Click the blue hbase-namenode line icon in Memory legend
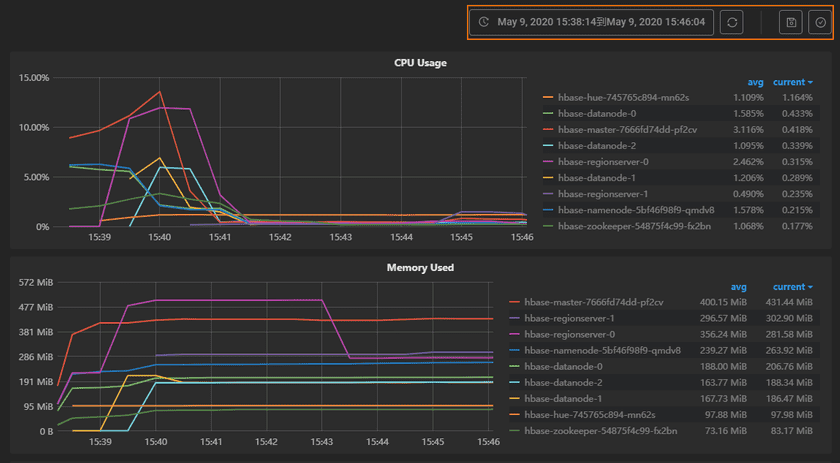This screenshot has height=463, width=840. 515,350
